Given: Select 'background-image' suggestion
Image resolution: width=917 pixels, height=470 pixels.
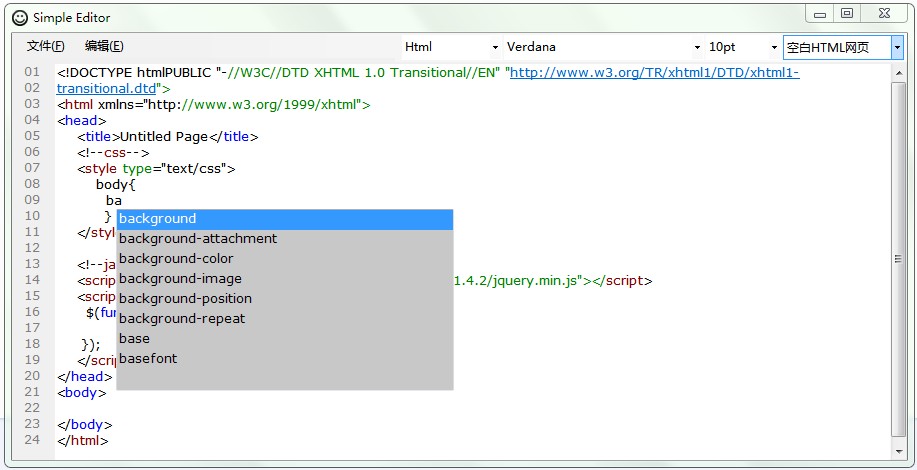Looking at the screenshot, I should pos(285,279).
